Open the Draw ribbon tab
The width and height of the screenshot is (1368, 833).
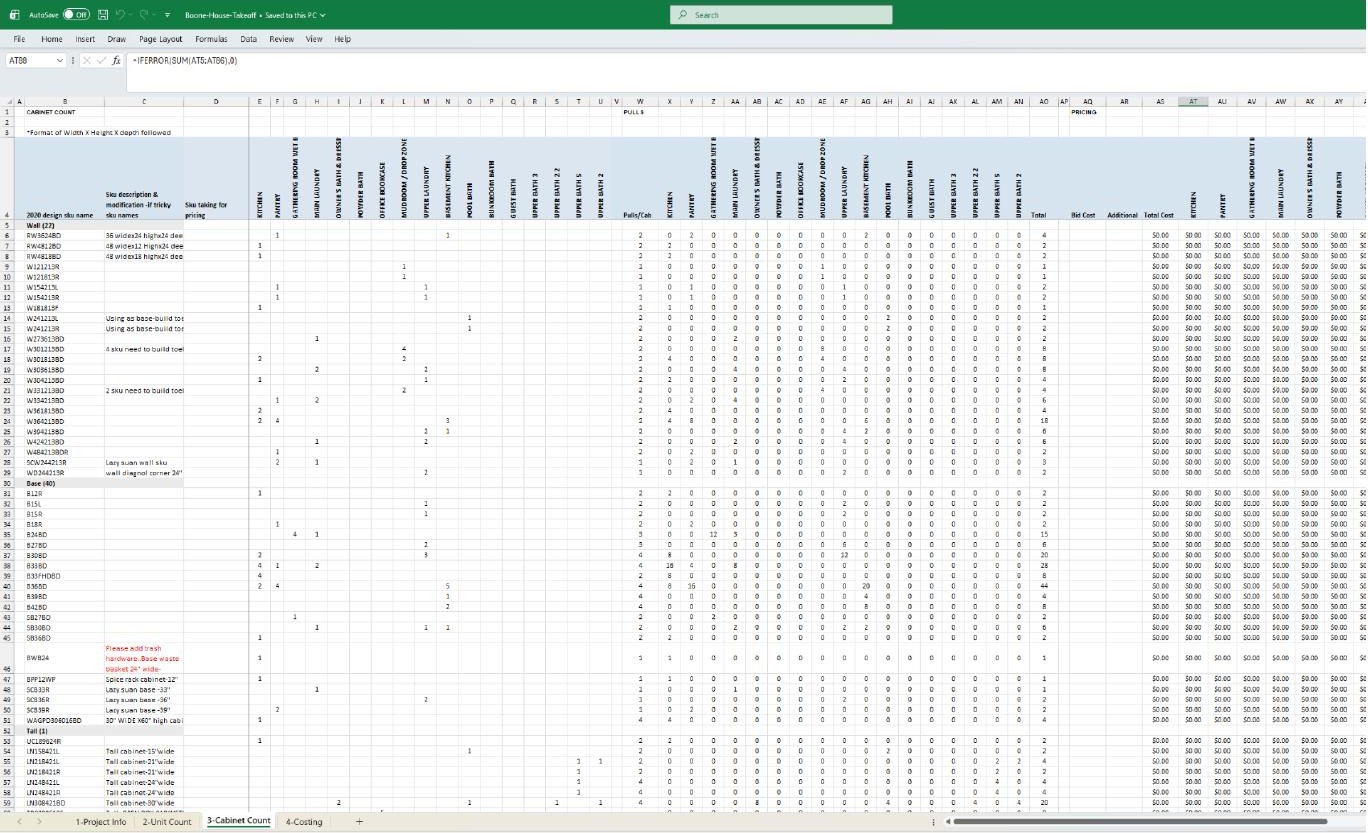click(117, 39)
